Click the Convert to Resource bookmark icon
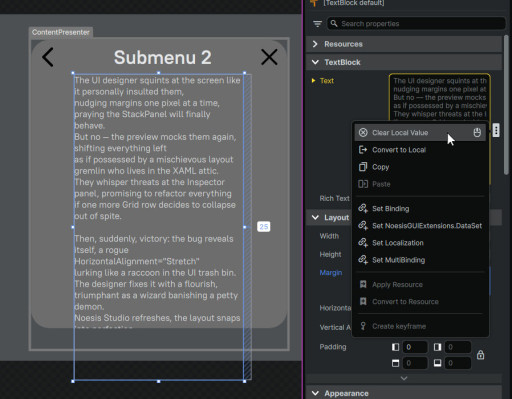Image resolution: width=512 pixels, height=399 pixels. click(363, 301)
